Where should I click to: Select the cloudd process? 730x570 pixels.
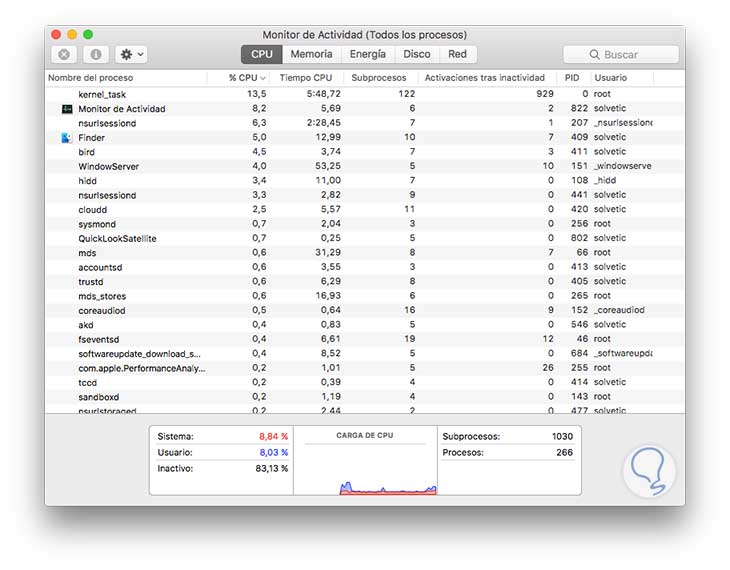(365, 210)
